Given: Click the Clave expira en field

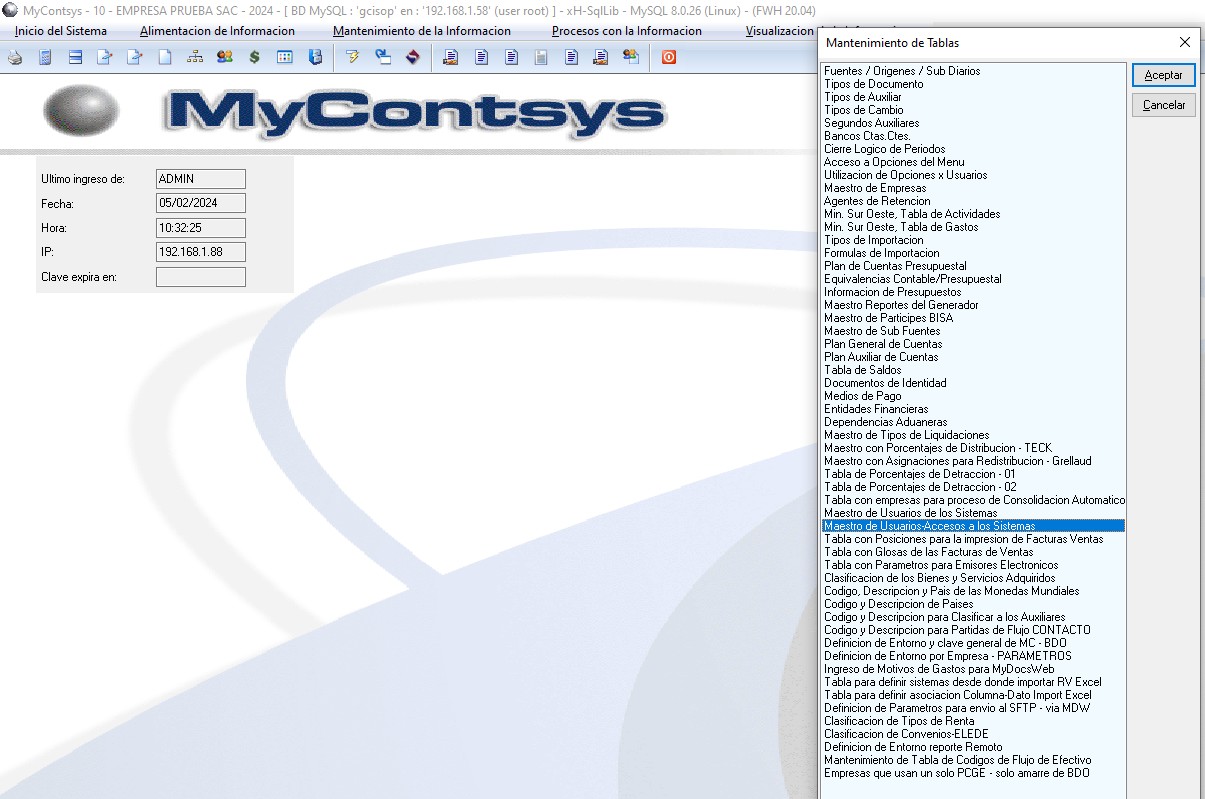Looking at the screenshot, I should point(200,277).
